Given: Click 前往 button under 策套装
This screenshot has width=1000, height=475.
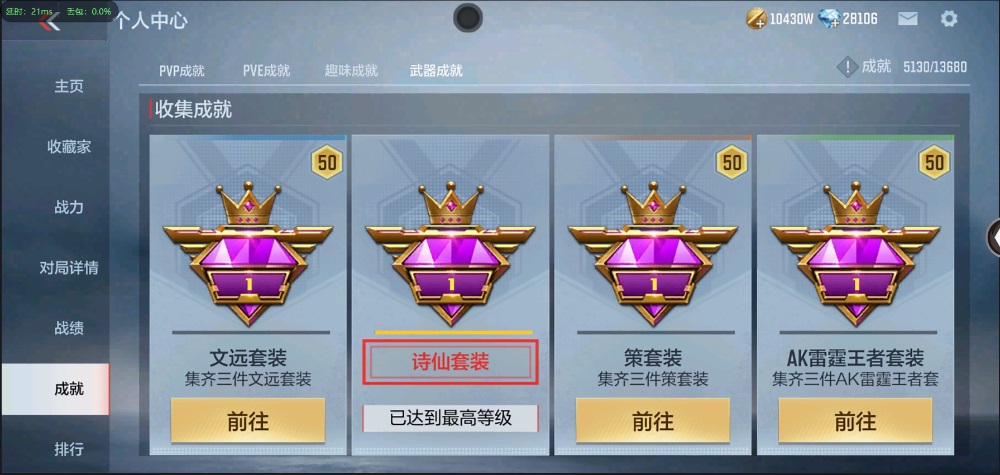Looking at the screenshot, I should click(653, 421).
